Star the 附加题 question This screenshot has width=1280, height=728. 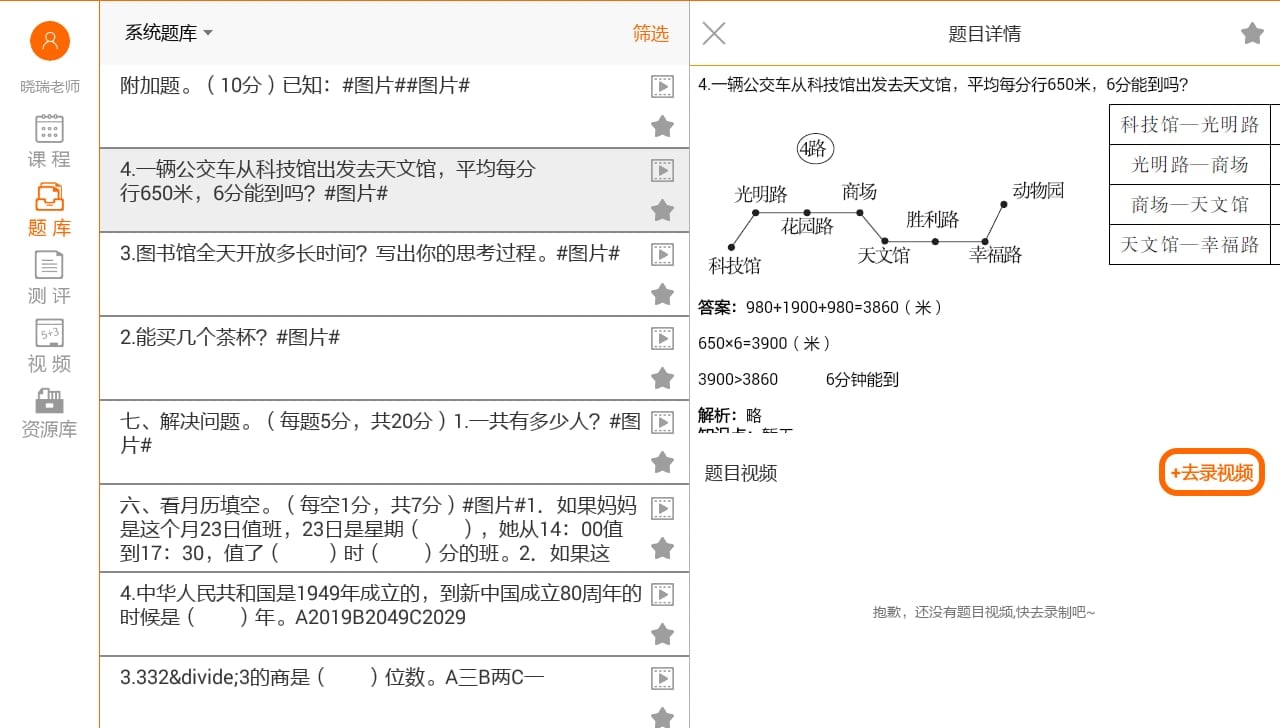pyautogui.click(x=662, y=126)
